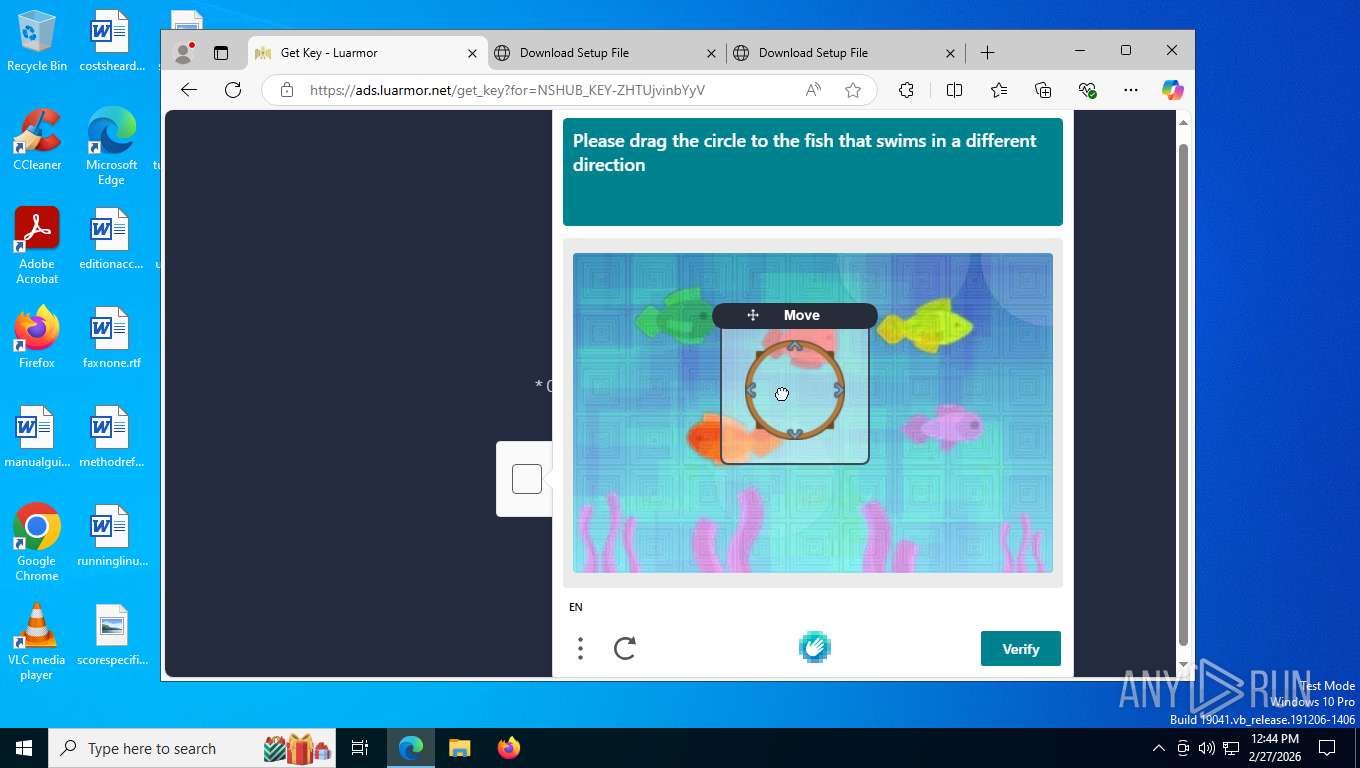Click the EN language label
This screenshot has height=768, width=1360.
(x=576, y=607)
